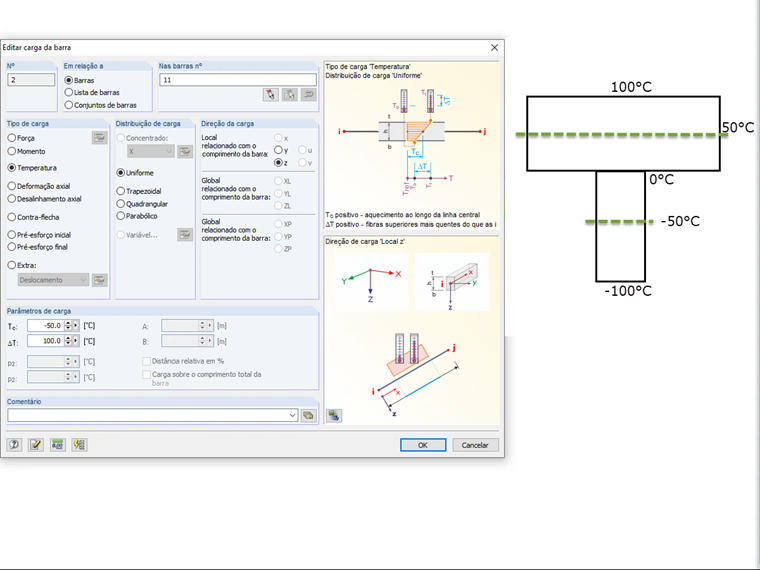This screenshot has width=760, height=570.
Task: Click the help icon at dialog bottom
Action: (x=14, y=444)
